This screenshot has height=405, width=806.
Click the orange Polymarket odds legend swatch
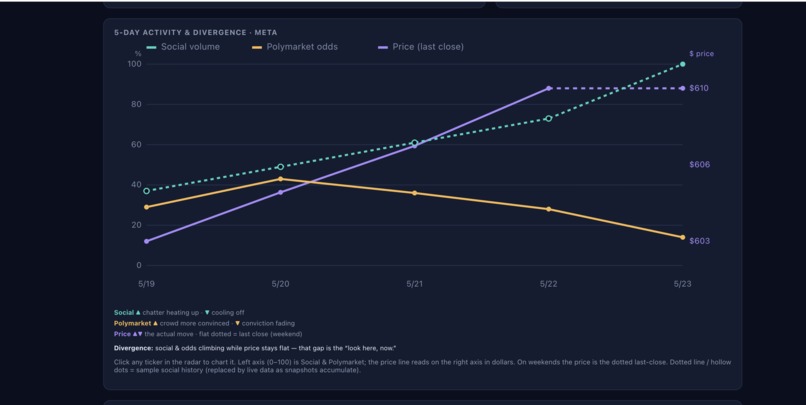coord(257,47)
